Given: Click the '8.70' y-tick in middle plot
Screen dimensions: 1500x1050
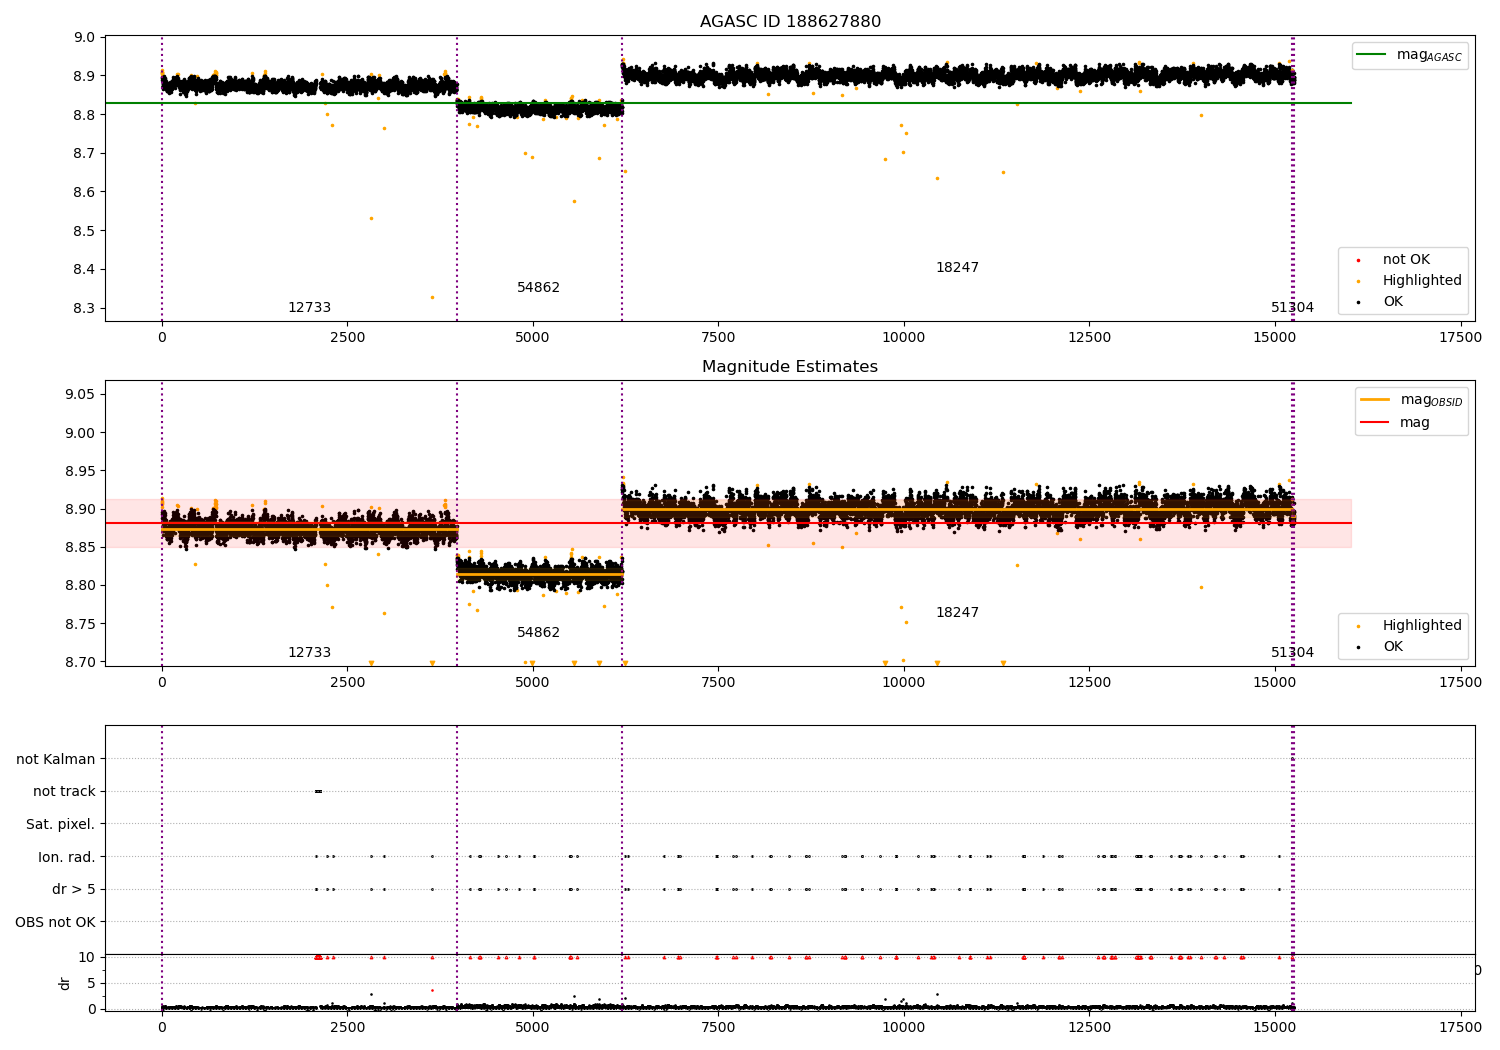Looking at the screenshot, I should click(x=81, y=663).
